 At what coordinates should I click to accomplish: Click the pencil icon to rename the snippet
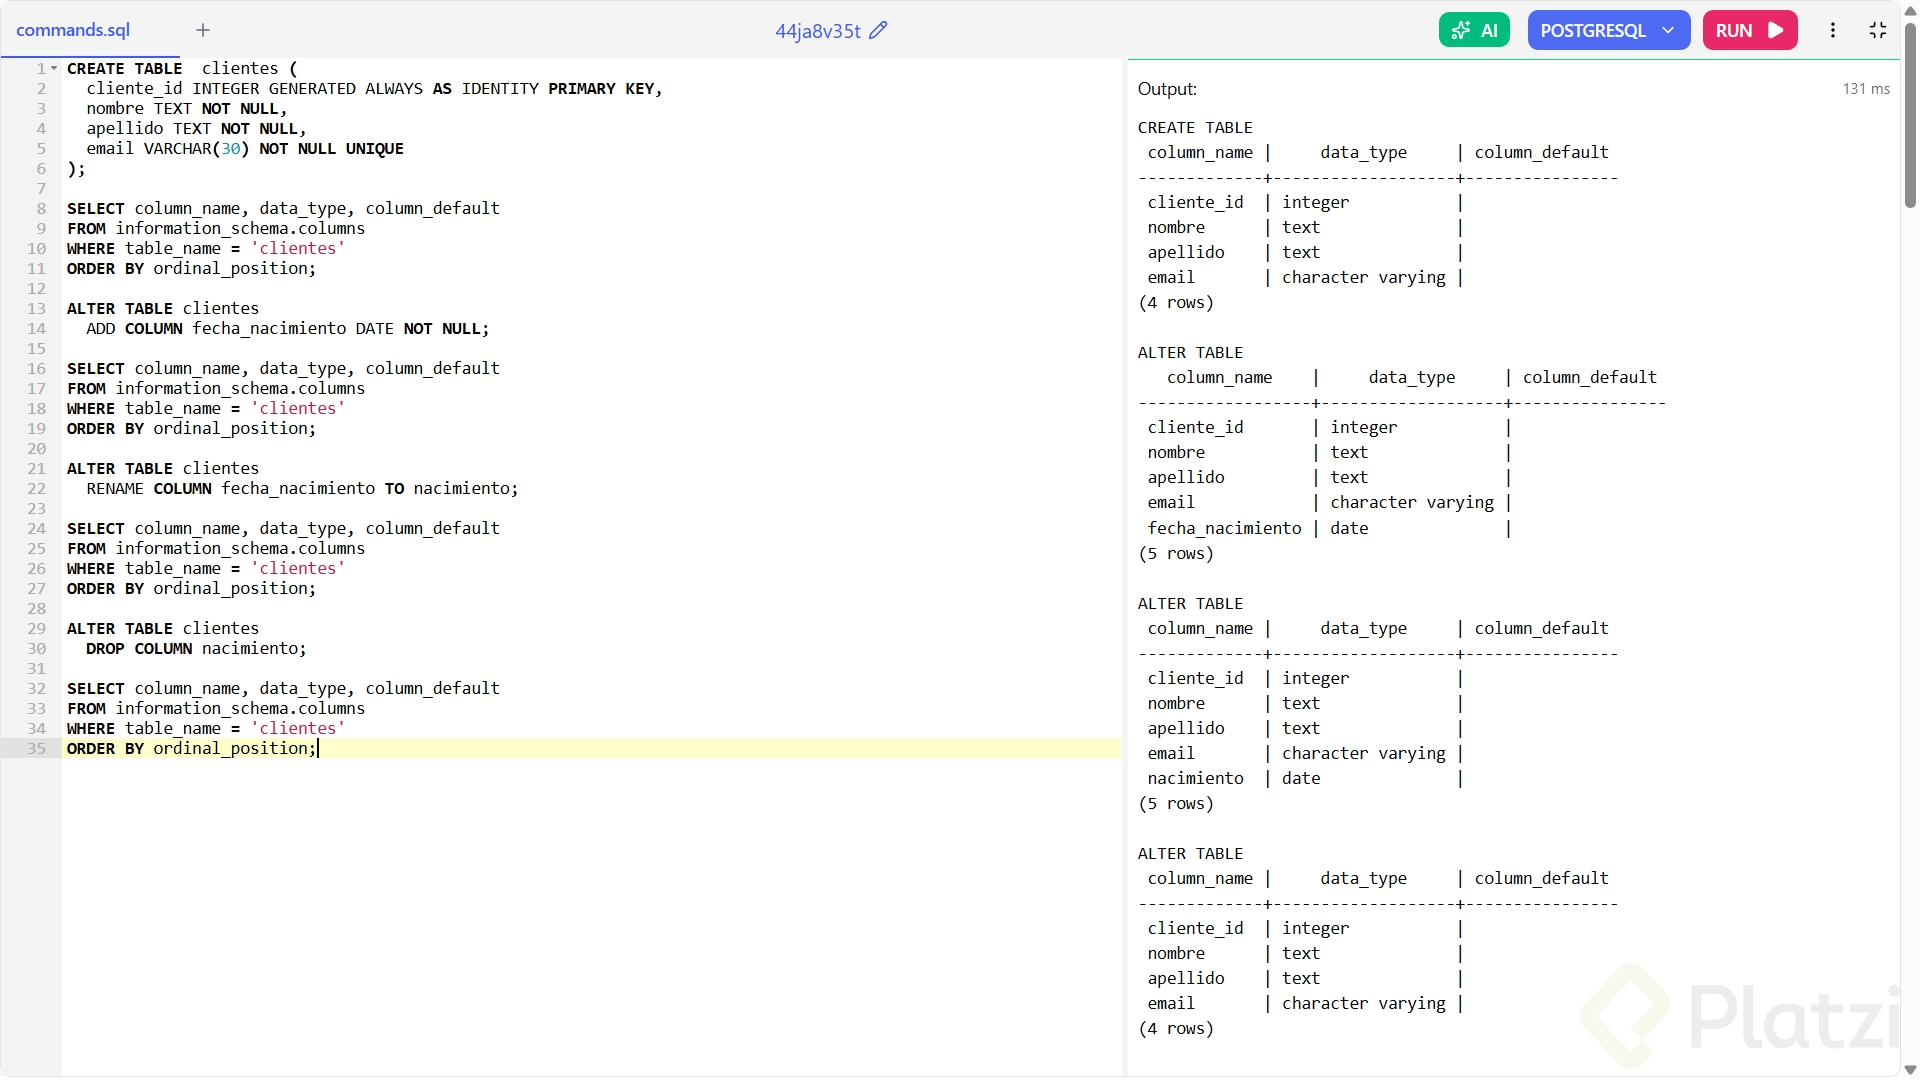click(x=878, y=31)
